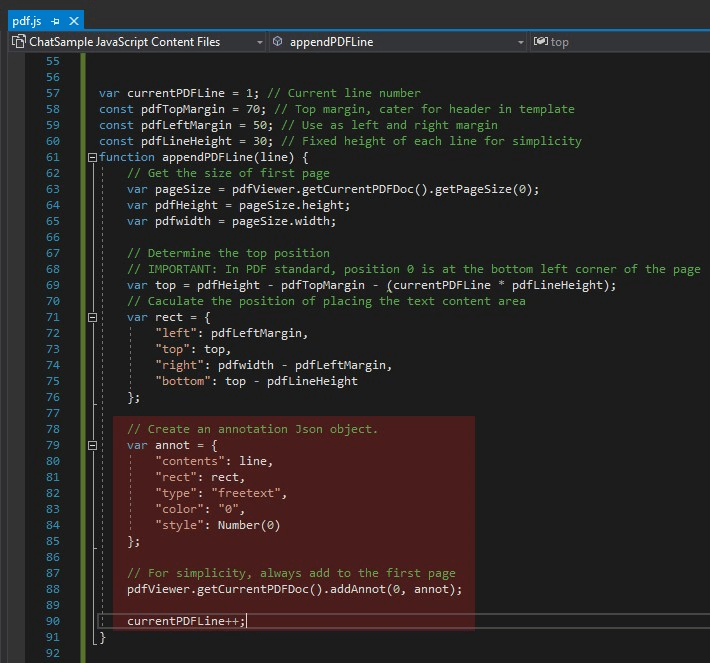The width and height of the screenshot is (710, 663).
Task: Click 'pdfTopMargin' in the line 58 constant
Action: [182, 109]
